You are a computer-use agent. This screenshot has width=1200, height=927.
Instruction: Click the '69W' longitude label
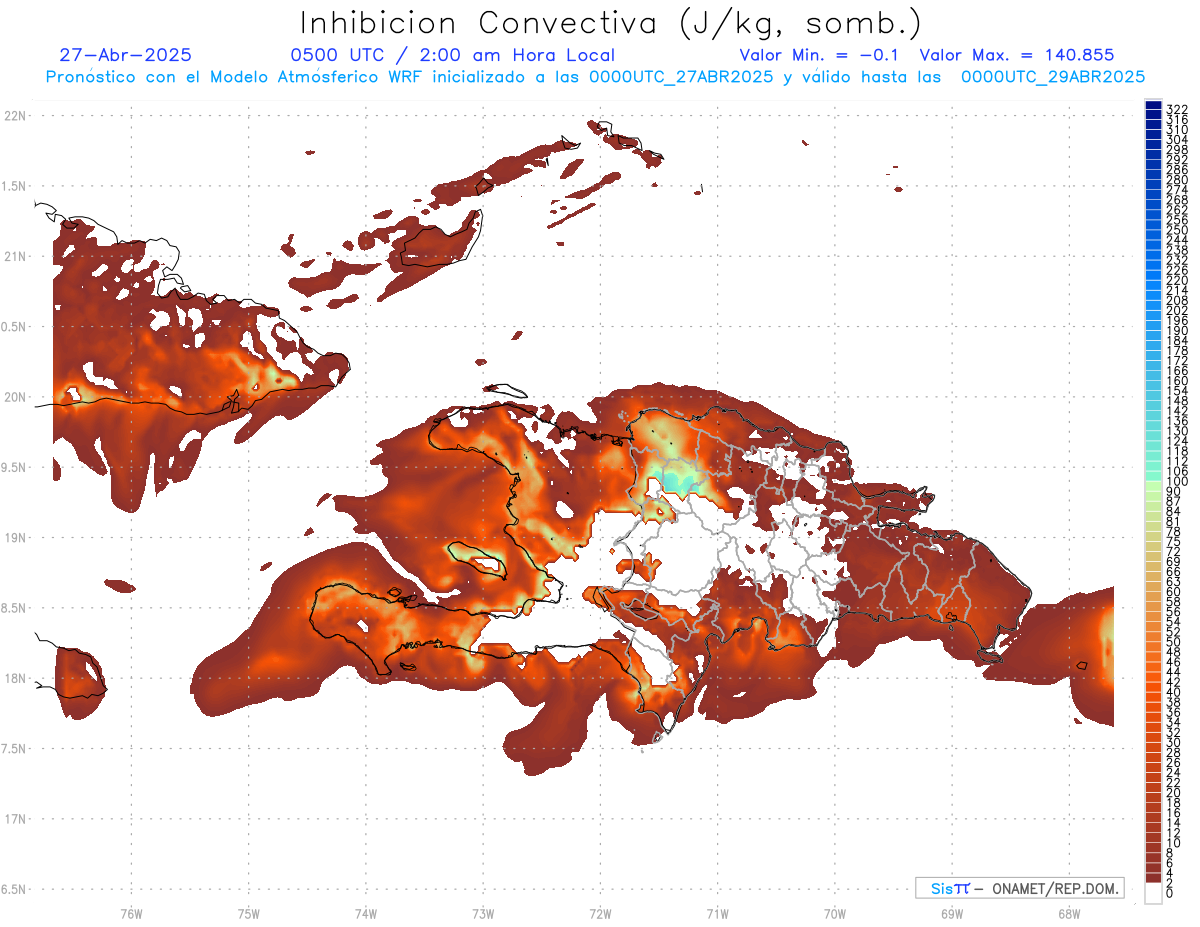[x=951, y=913]
